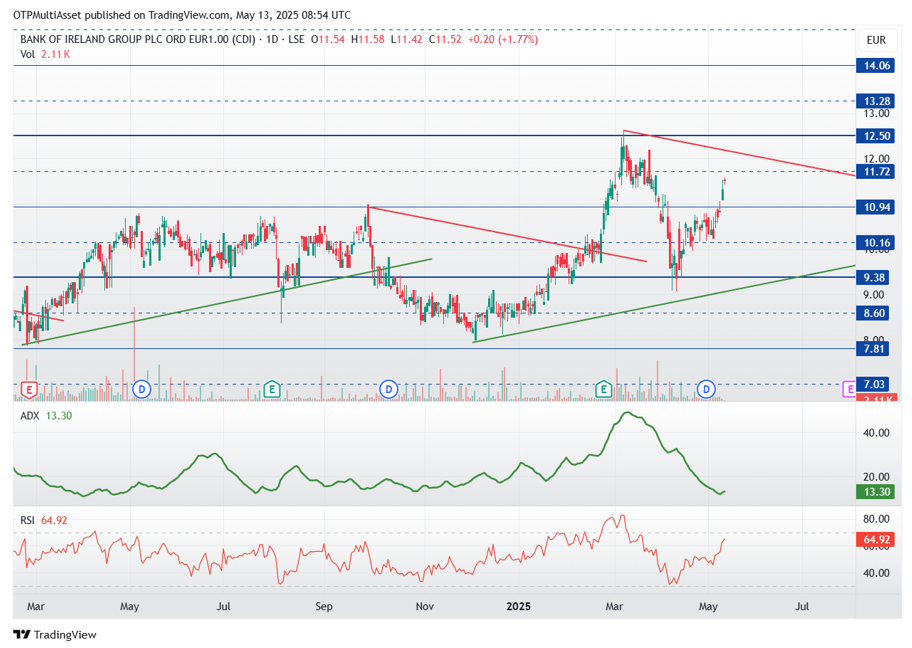912x648 pixels.
Task: Click the ADX 13.30 indicator legend
Action: pos(46,415)
